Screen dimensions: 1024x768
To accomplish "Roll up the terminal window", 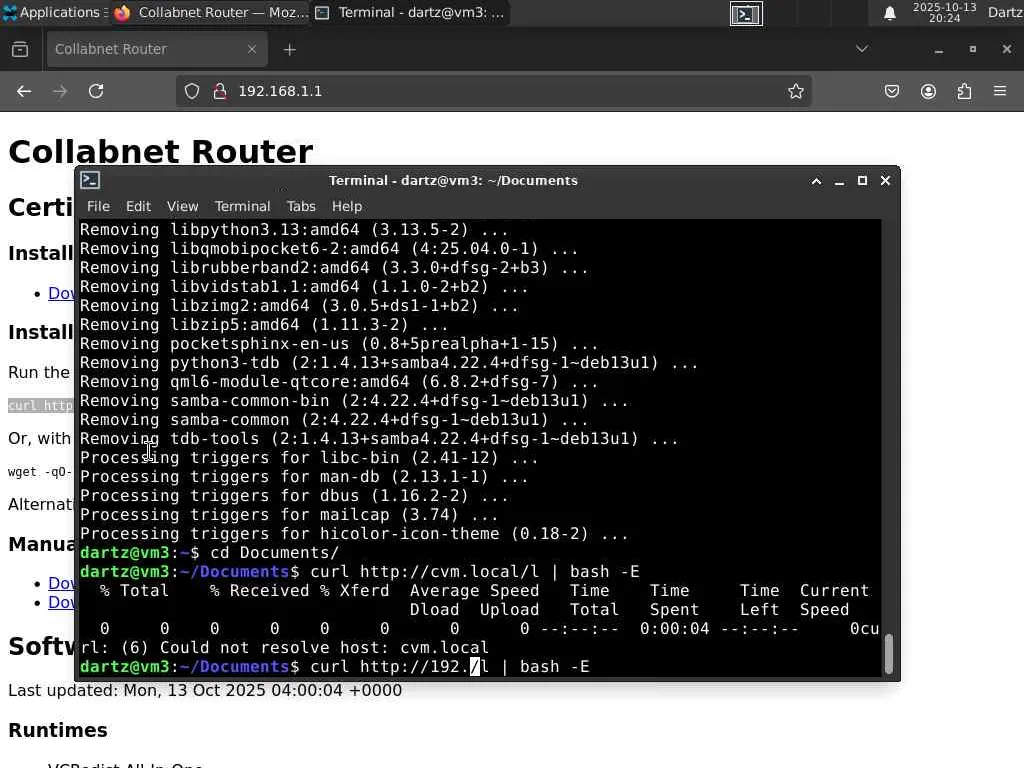I will pyautogui.click(x=816, y=181).
